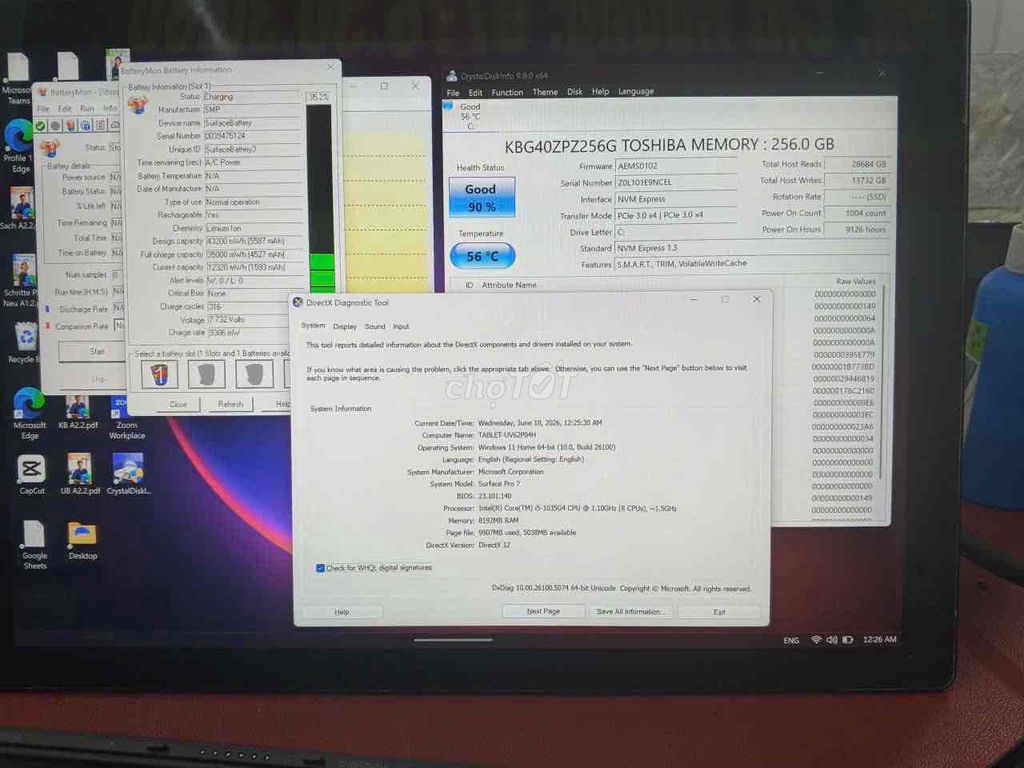Select battery slot 1 icon in Battery Information
This screenshot has width=1024, height=768.
click(x=159, y=375)
